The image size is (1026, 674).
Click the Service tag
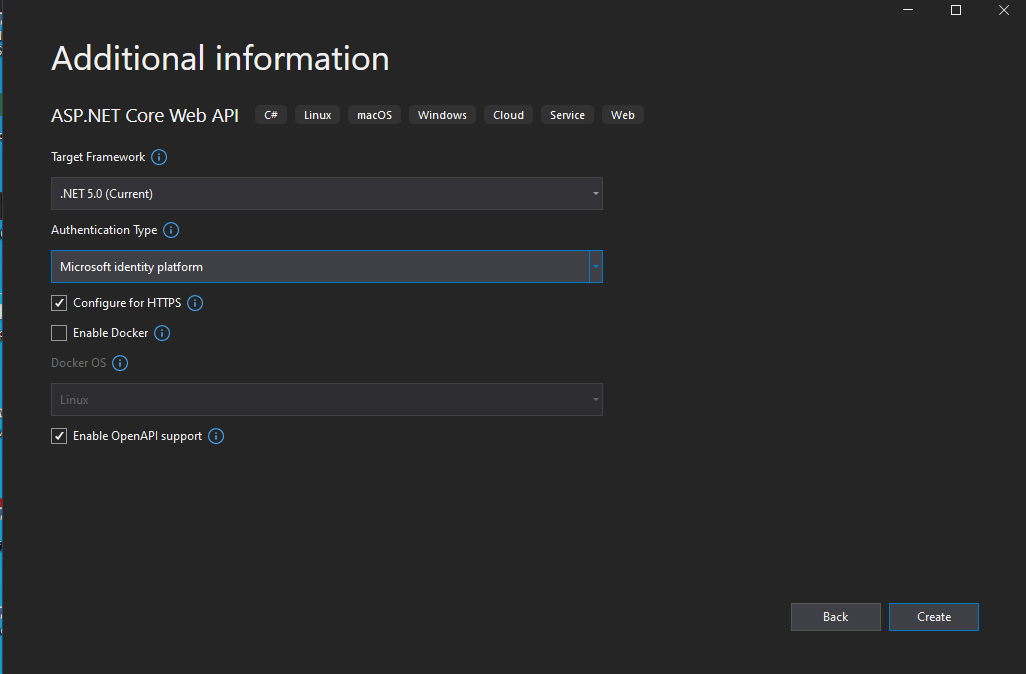(x=567, y=115)
